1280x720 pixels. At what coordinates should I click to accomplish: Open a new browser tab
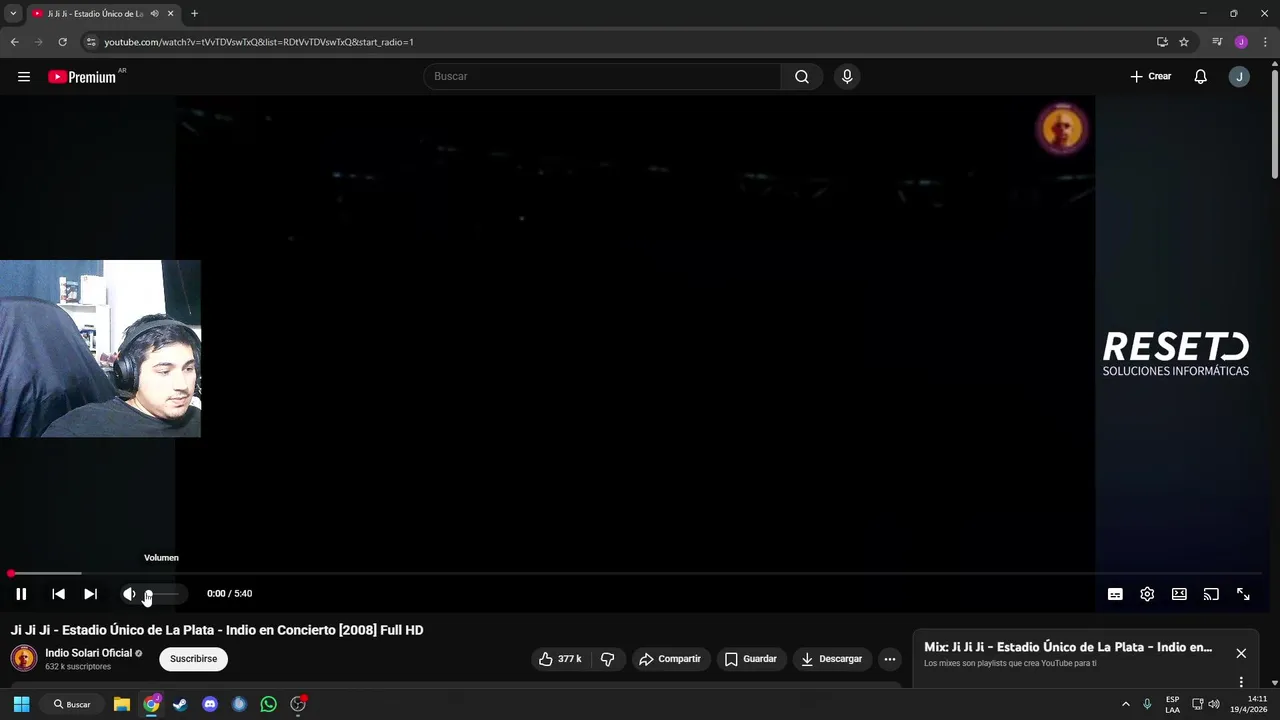(194, 14)
